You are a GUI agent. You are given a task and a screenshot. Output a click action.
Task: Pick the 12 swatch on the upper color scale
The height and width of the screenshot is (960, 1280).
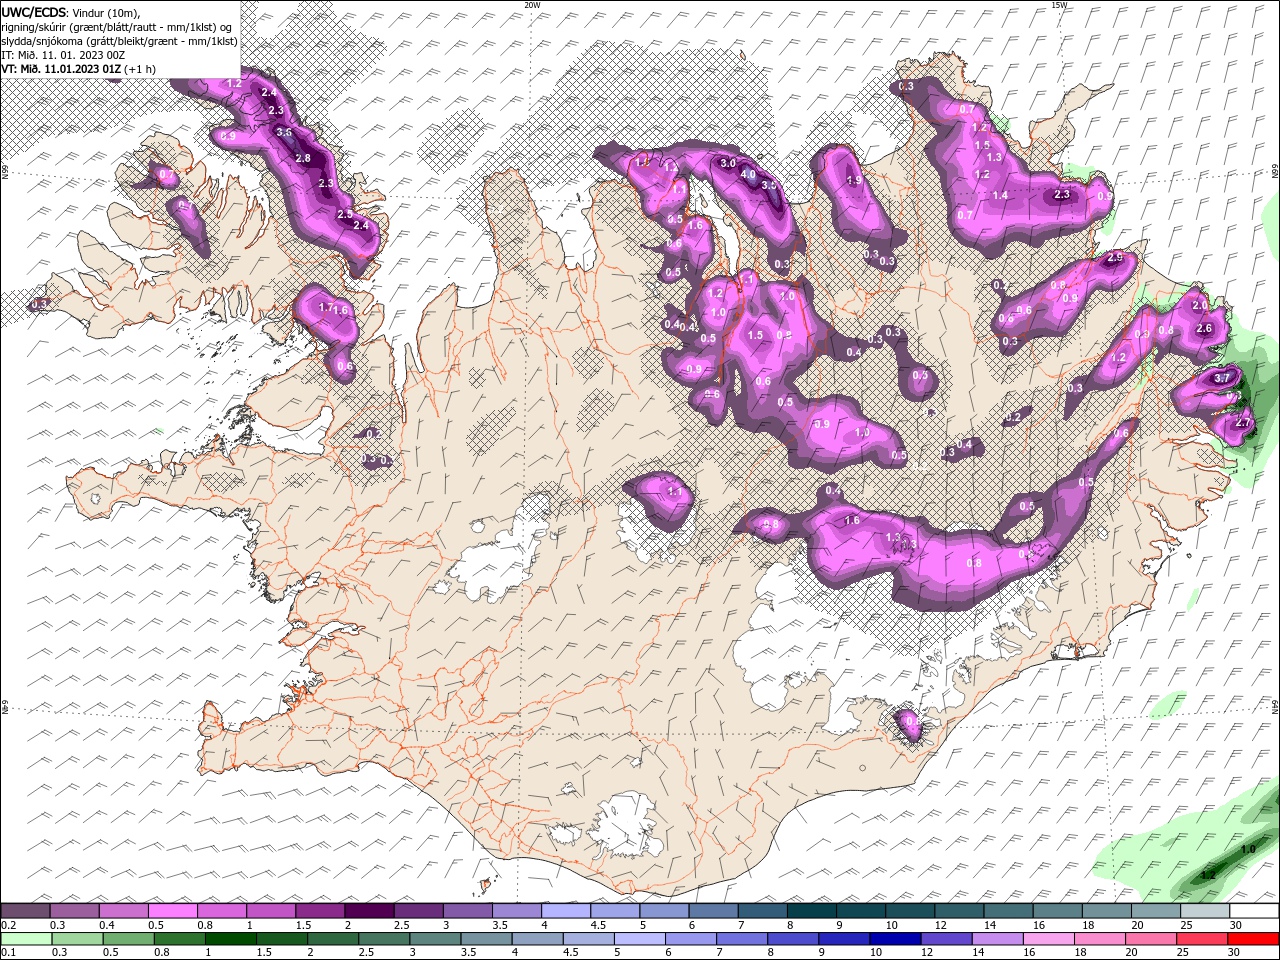[958, 911]
